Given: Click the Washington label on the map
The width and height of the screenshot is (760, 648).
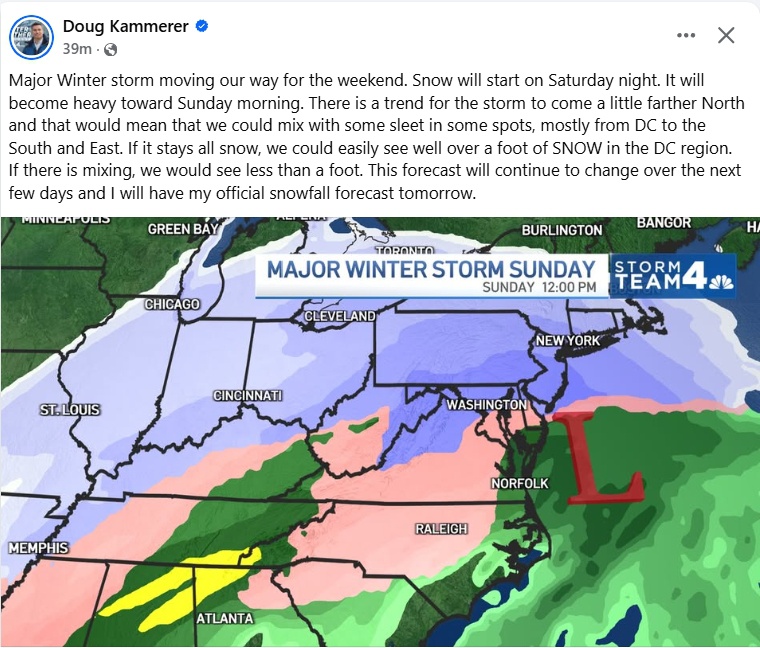Looking at the screenshot, I should (486, 405).
